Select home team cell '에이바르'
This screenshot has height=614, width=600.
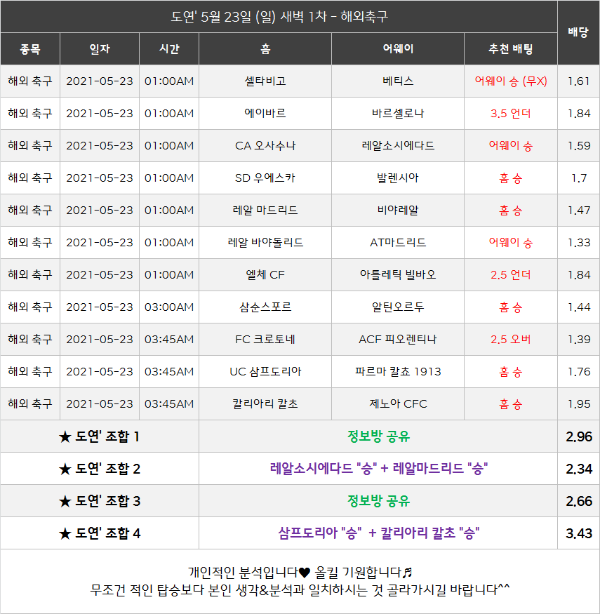point(265,113)
